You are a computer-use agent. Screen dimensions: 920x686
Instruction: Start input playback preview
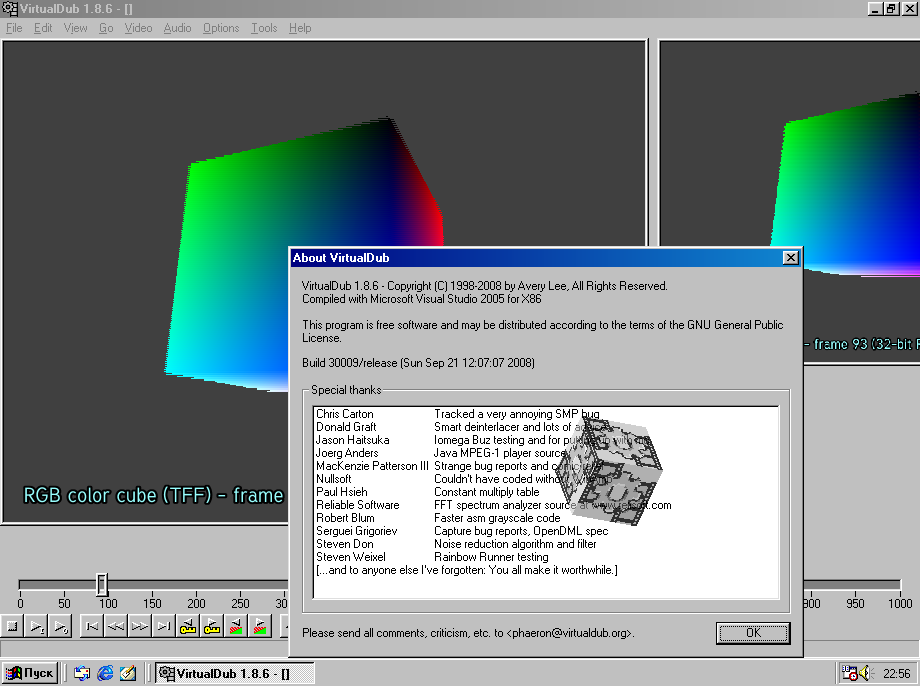(x=36, y=627)
